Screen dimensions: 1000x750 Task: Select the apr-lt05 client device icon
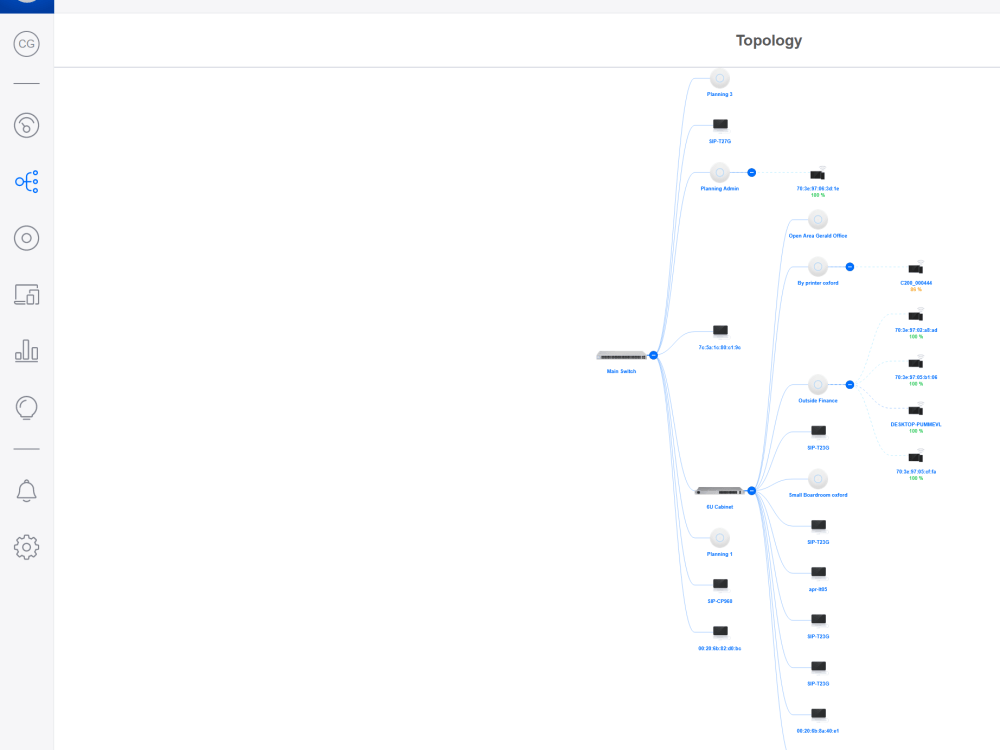click(x=818, y=573)
